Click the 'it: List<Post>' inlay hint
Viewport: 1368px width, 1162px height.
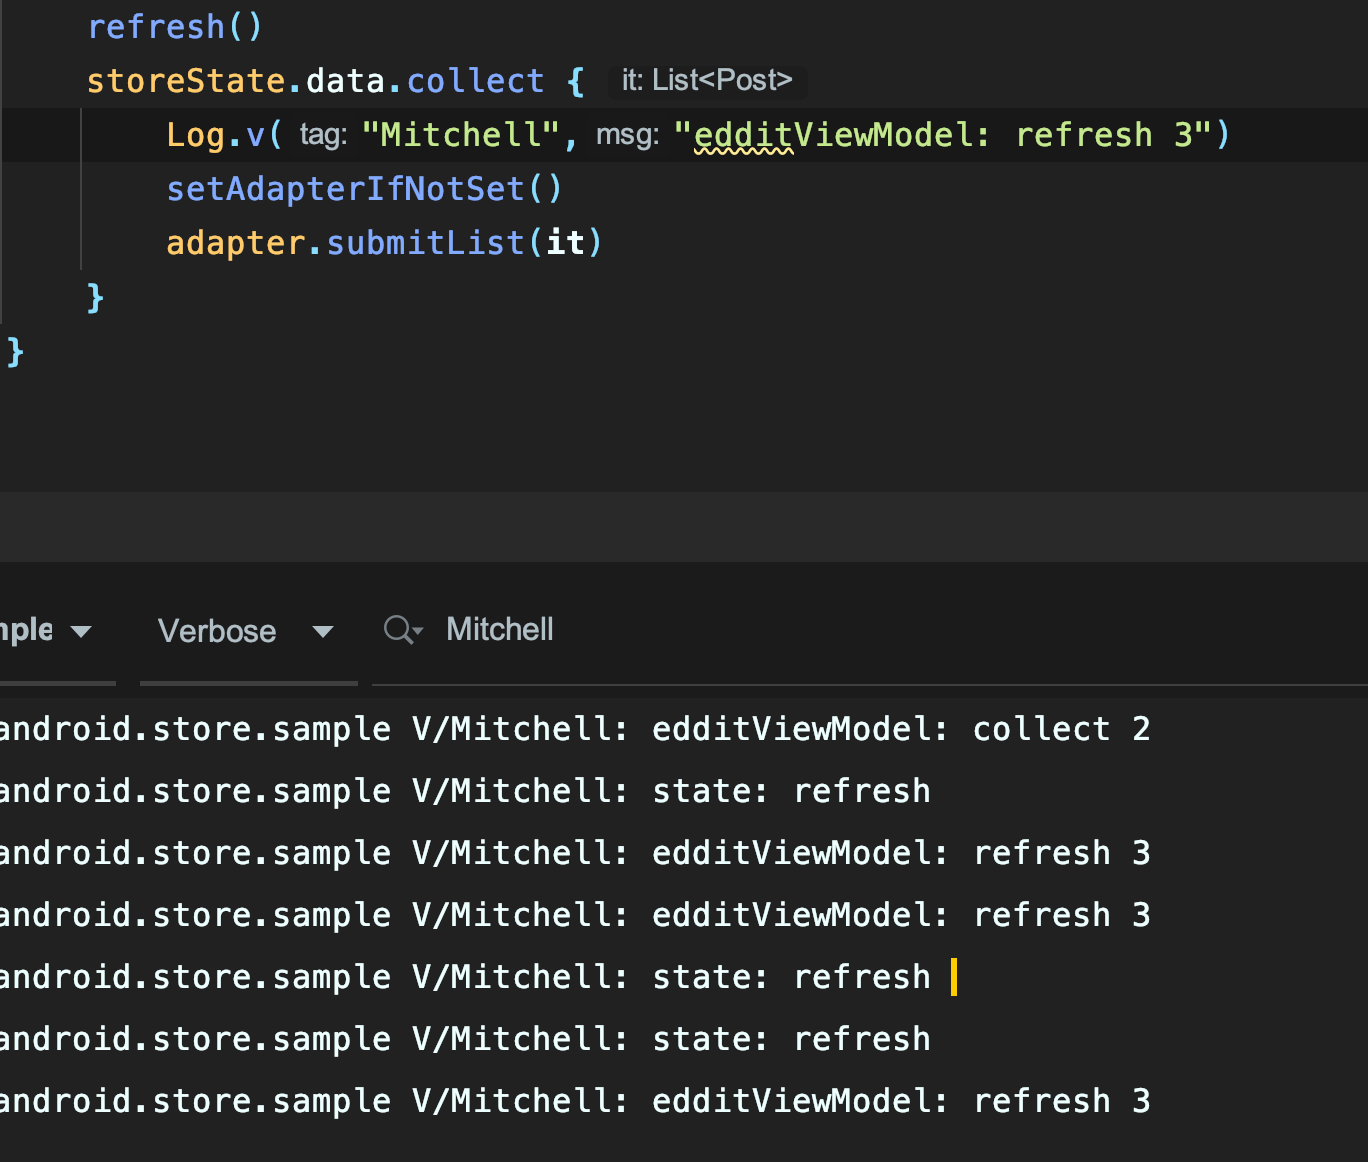click(707, 80)
